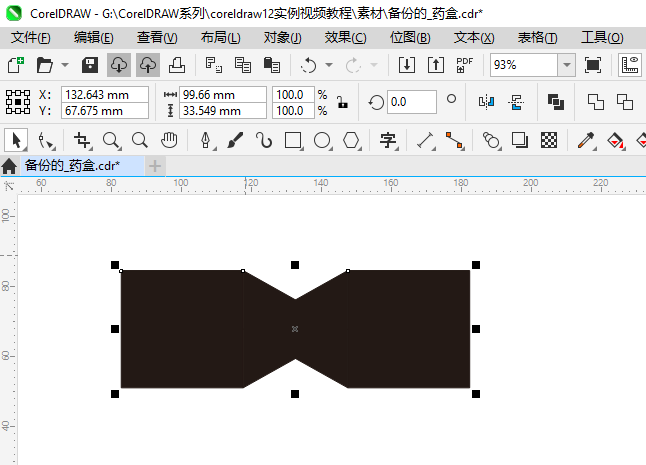Select the Transparency checkerboard tool
The image size is (646, 465).
tap(549, 140)
